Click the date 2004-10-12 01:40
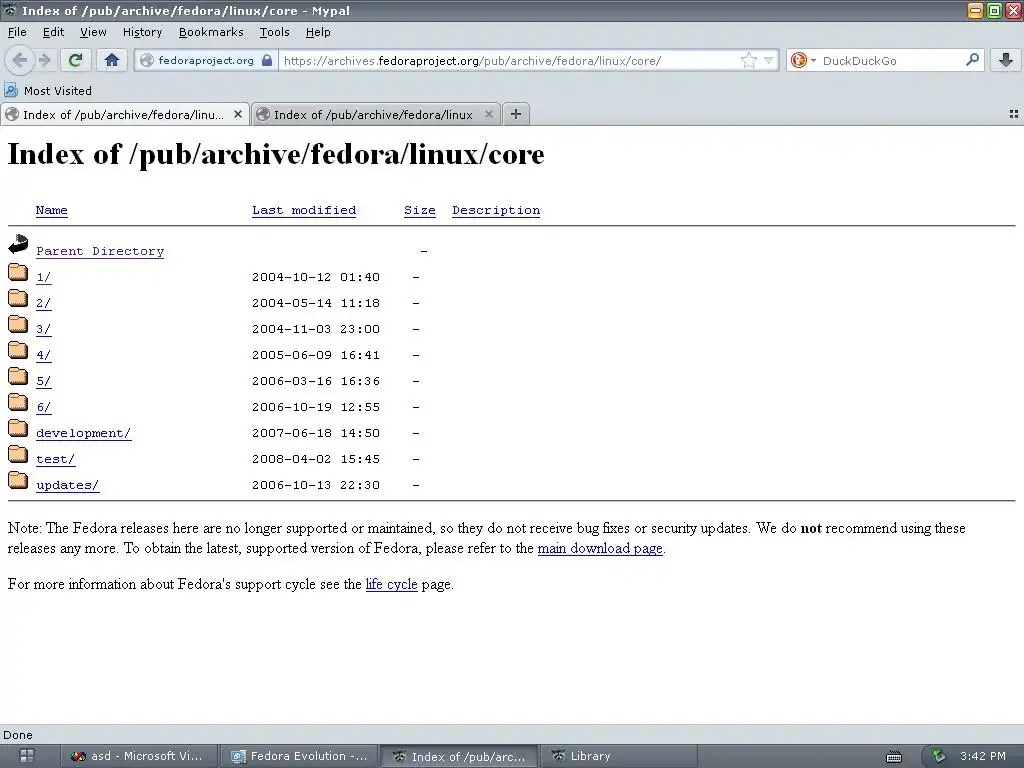The height and width of the screenshot is (768, 1024). pos(315,277)
